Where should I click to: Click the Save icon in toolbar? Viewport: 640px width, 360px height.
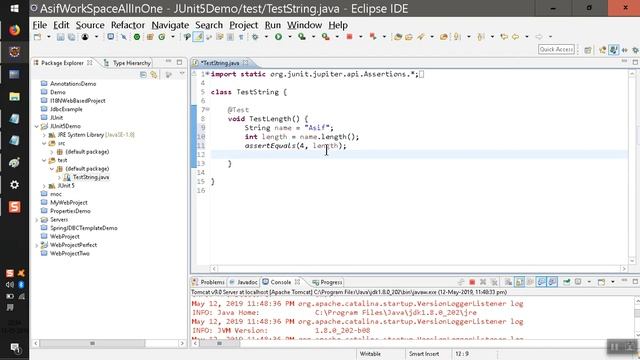point(60,37)
